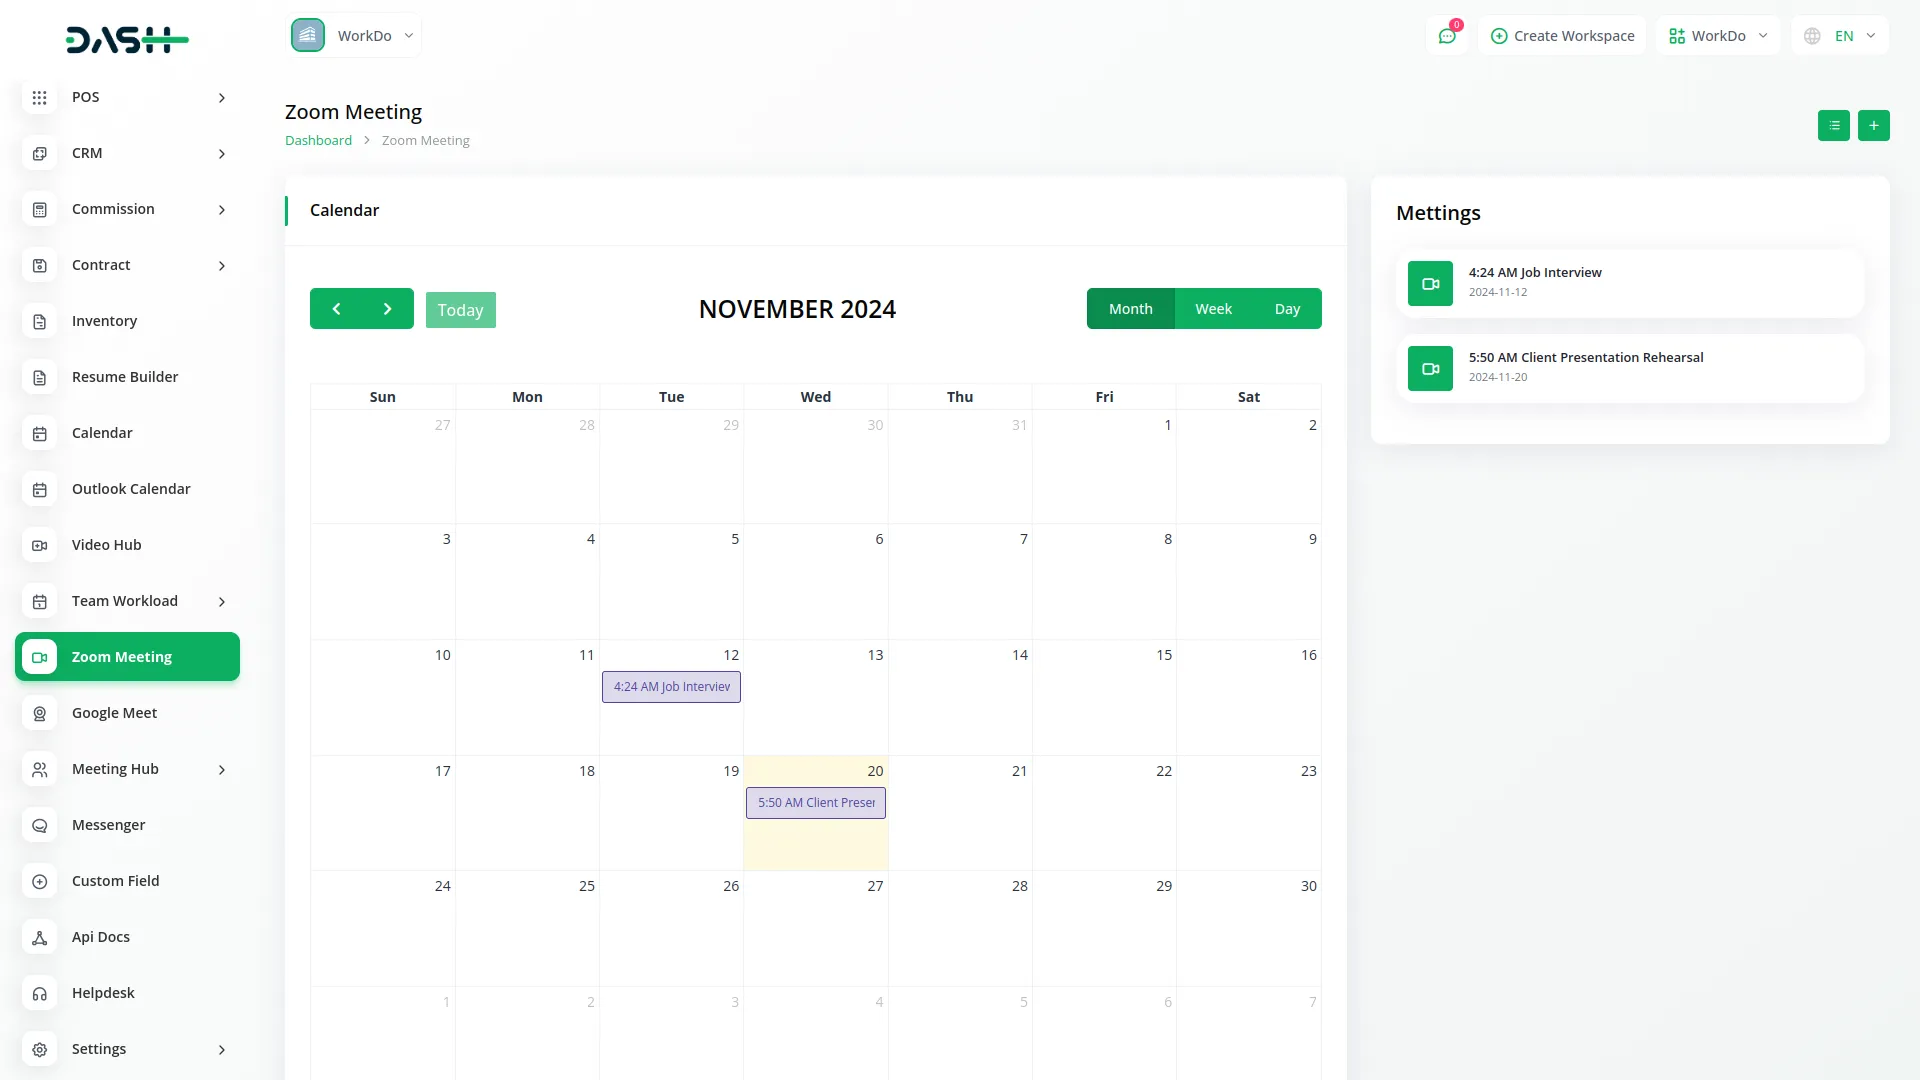Click the list view toggle button

(1834, 125)
